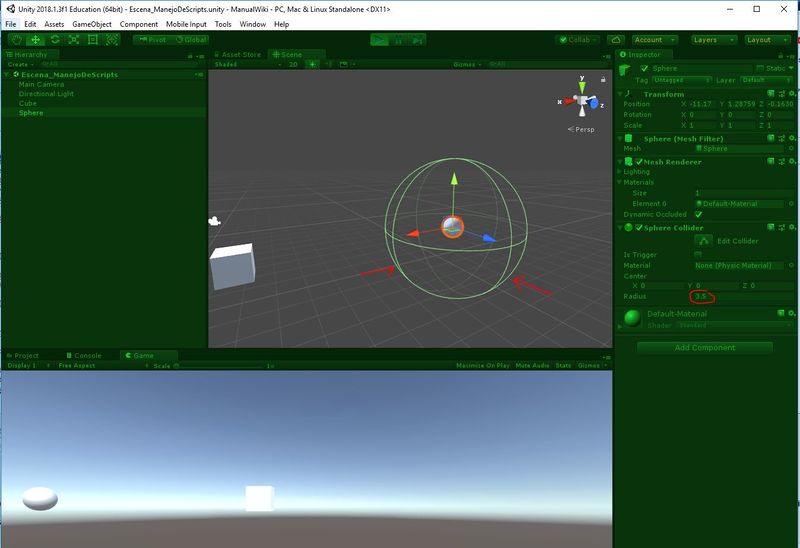Click the blue Z-axis move arrow

489,238
